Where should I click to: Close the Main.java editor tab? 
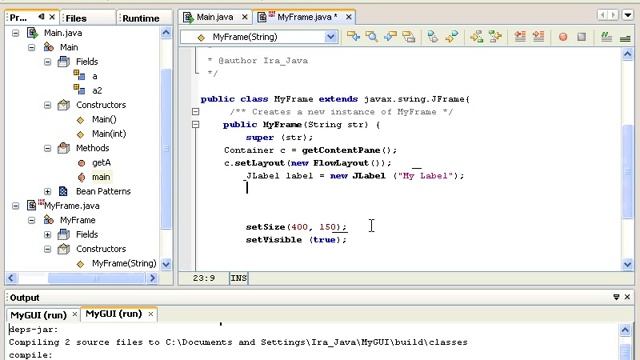(x=244, y=17)
